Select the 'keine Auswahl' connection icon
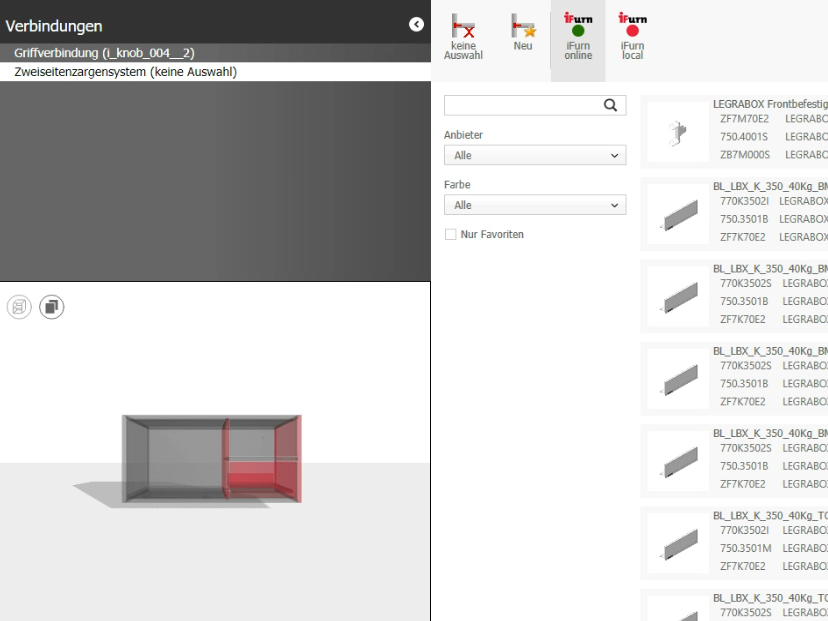The height and width of the screenshot is (621, 828). pos(463,37)
